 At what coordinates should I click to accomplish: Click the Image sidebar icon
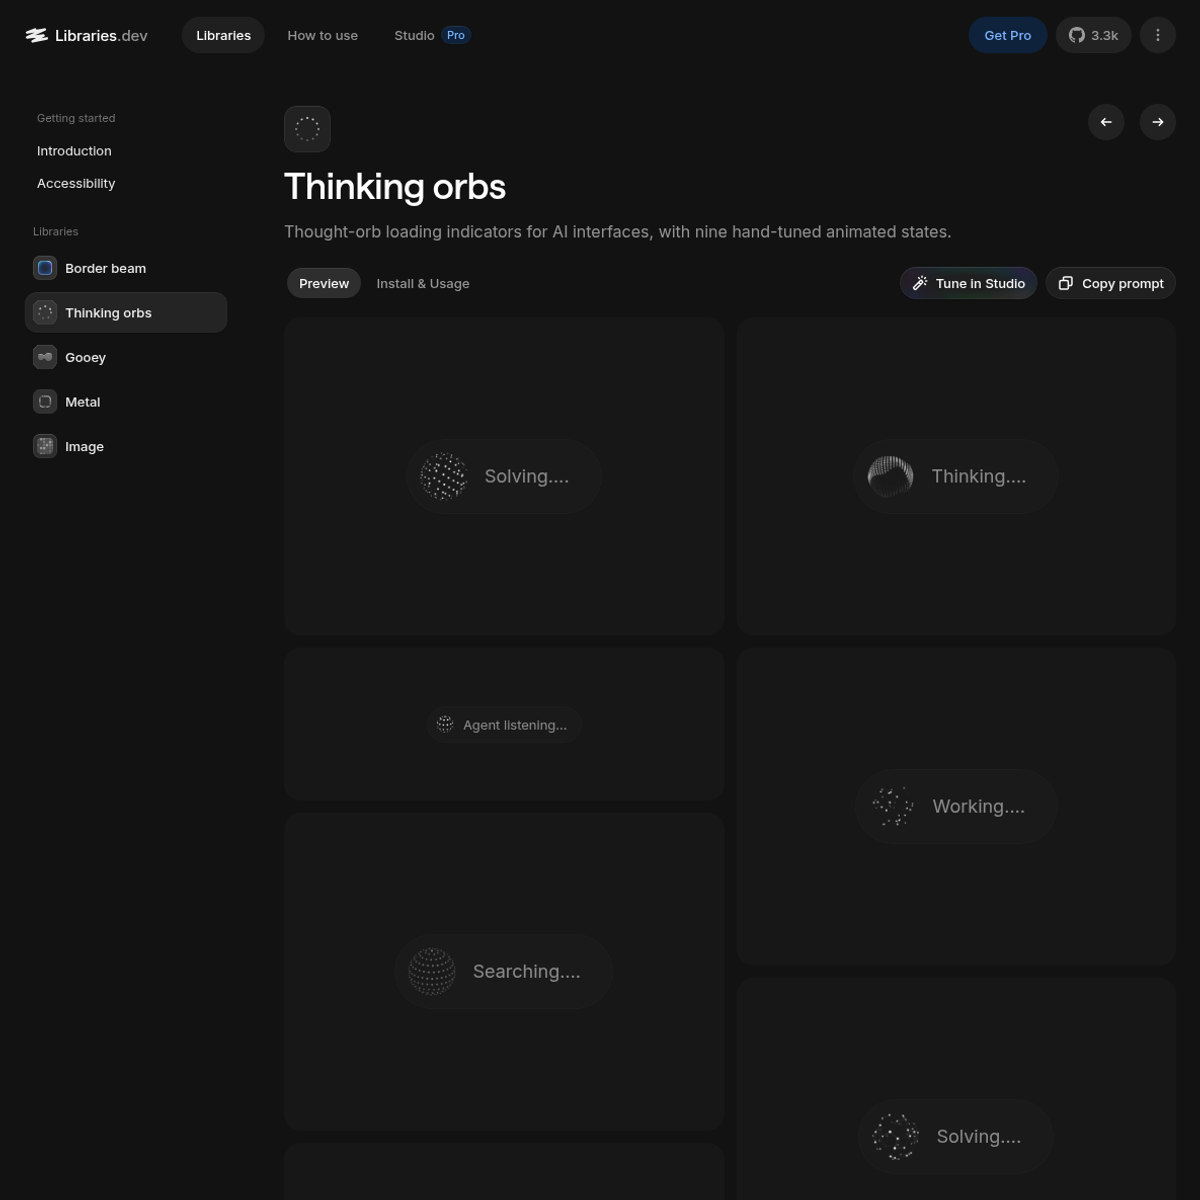(45, 446)
